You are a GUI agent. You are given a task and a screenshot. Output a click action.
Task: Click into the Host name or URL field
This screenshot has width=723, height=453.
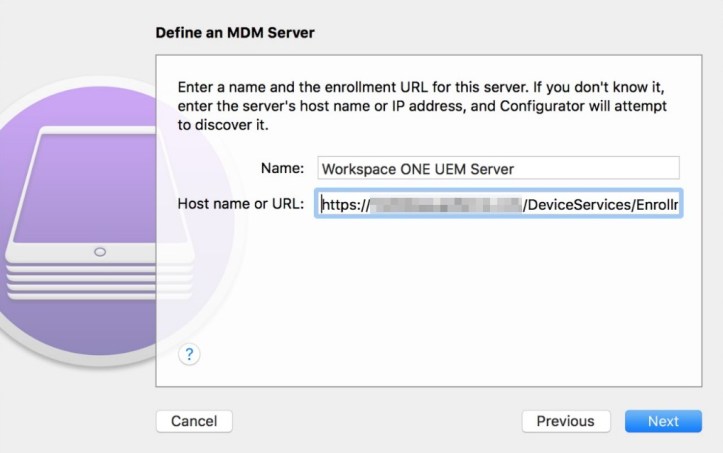pos(497,204)
